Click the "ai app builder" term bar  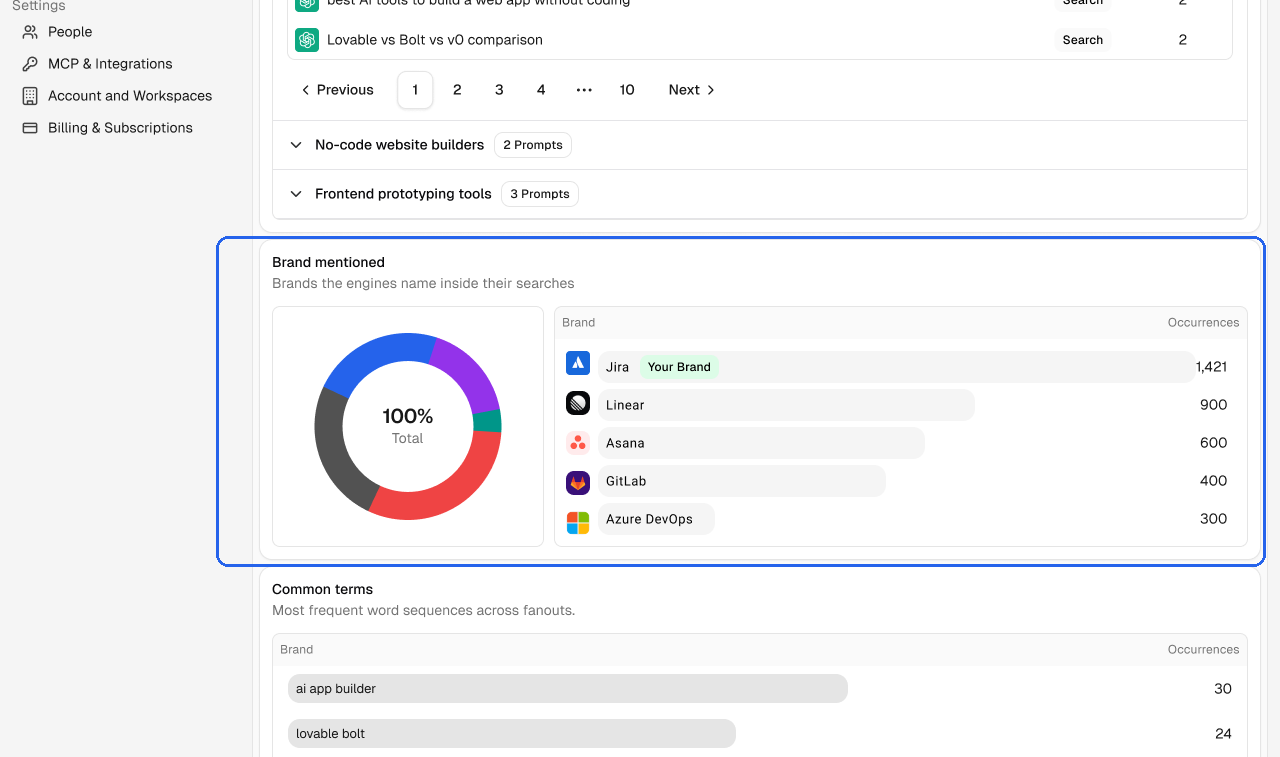[x=568, y=689]
